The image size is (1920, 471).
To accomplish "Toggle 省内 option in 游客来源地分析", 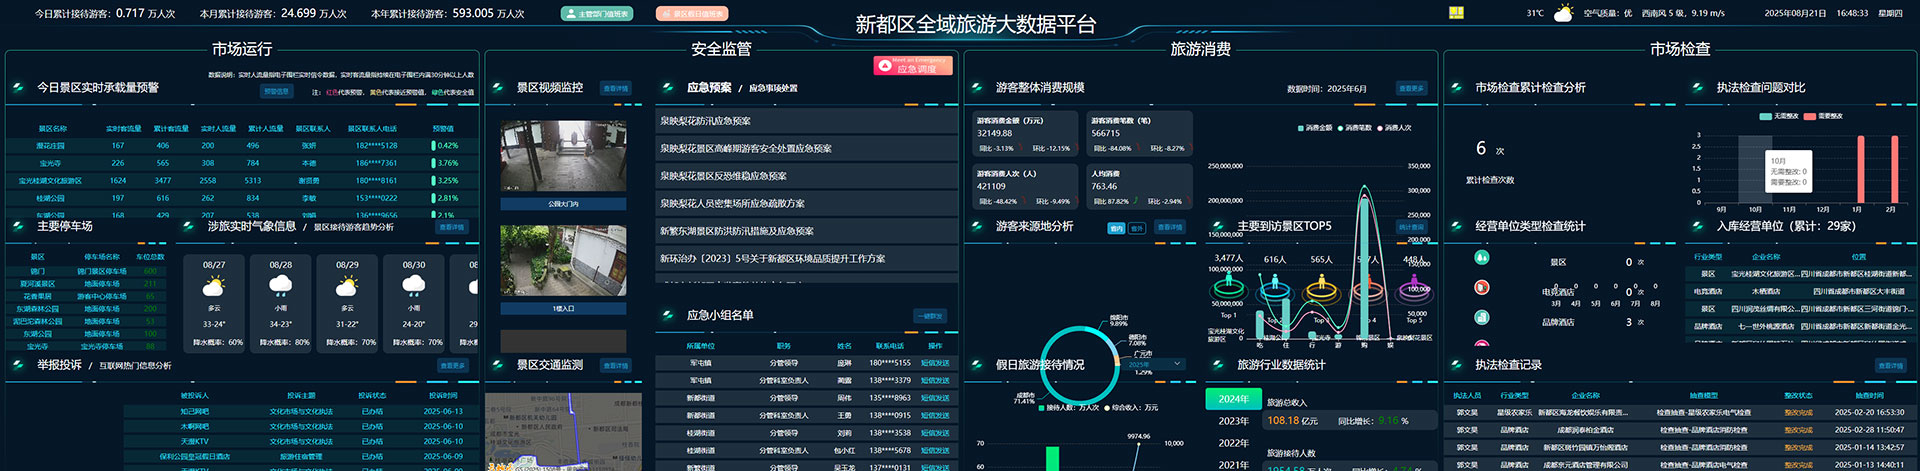I will click(x=1116, y=228).
